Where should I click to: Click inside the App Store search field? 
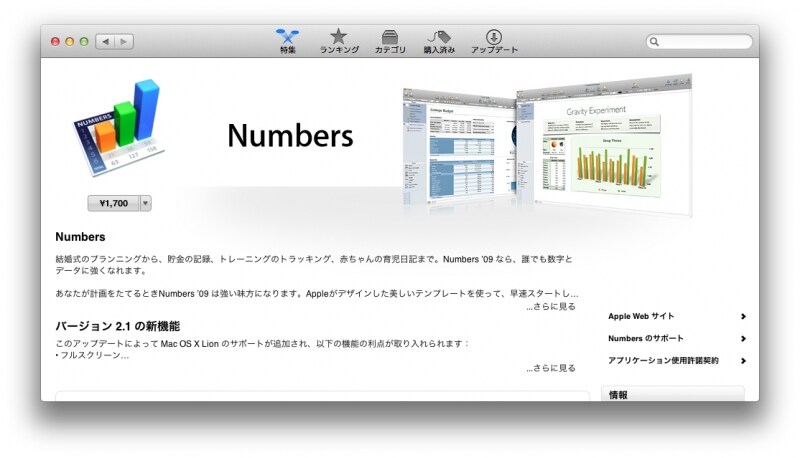point(699,42)
